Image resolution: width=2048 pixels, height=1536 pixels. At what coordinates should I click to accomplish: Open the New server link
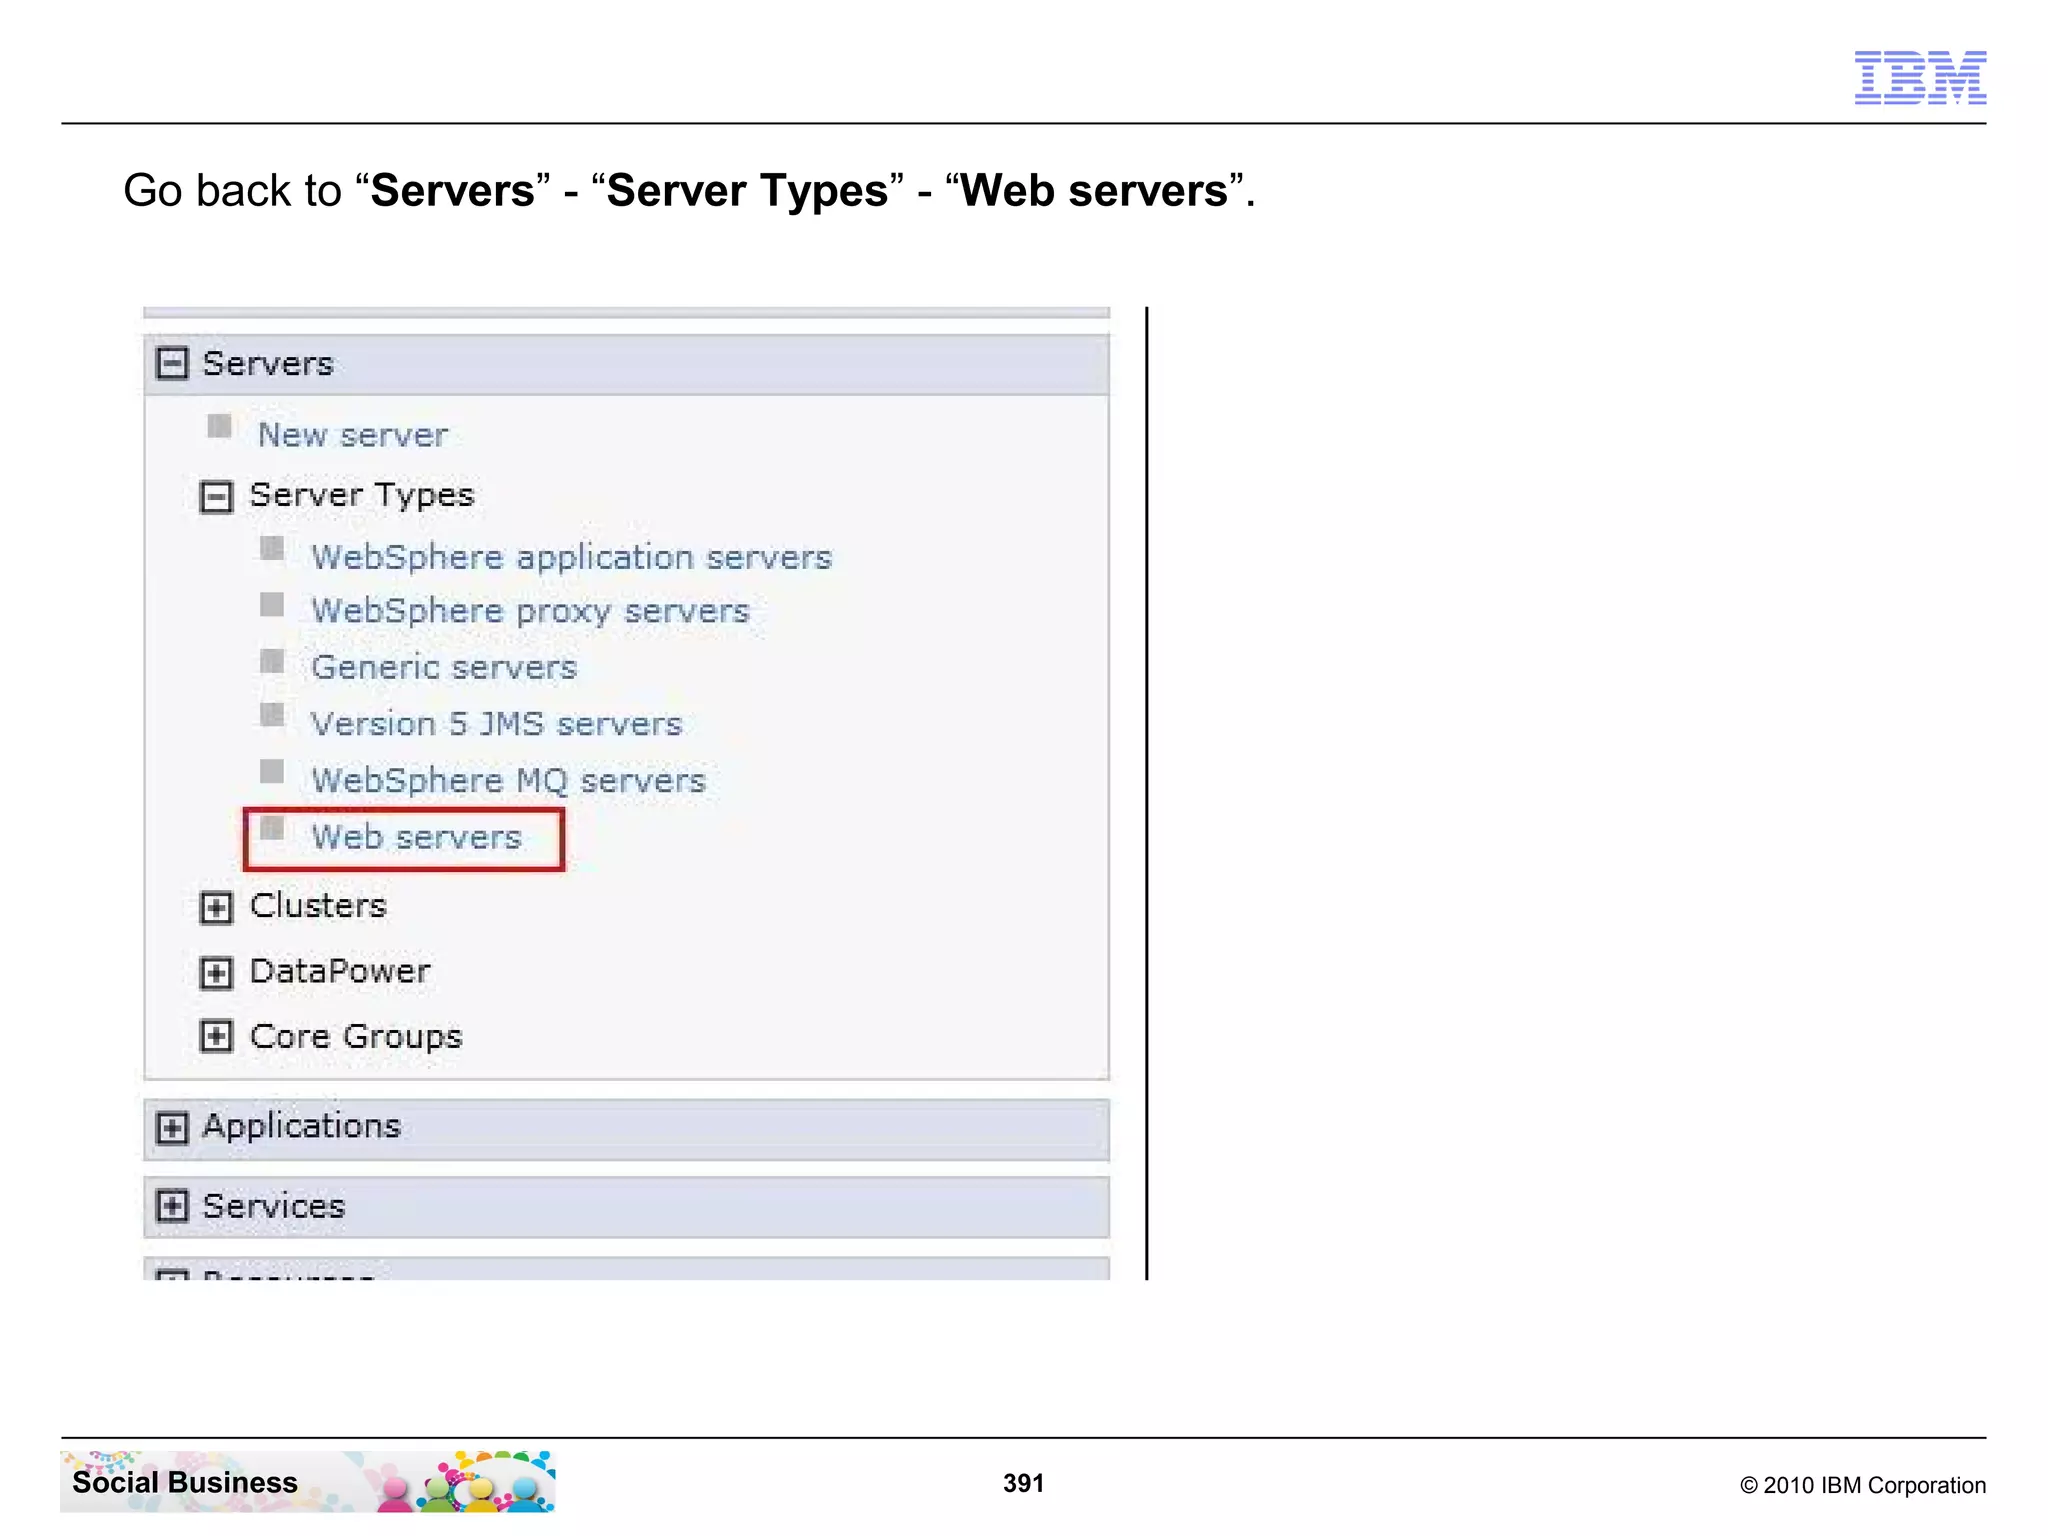coord(353,435)
